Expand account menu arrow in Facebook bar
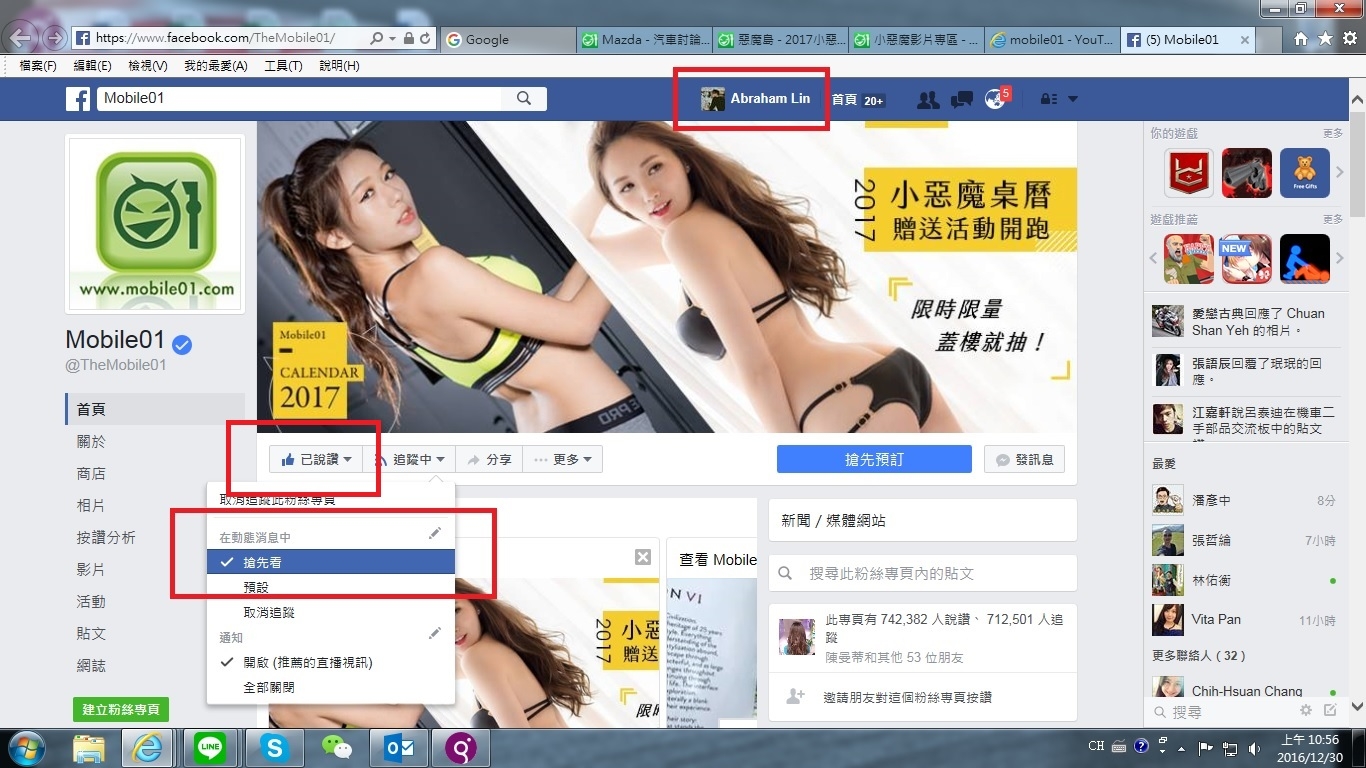Screen dimensions: 1366x768 point(1073,100)
